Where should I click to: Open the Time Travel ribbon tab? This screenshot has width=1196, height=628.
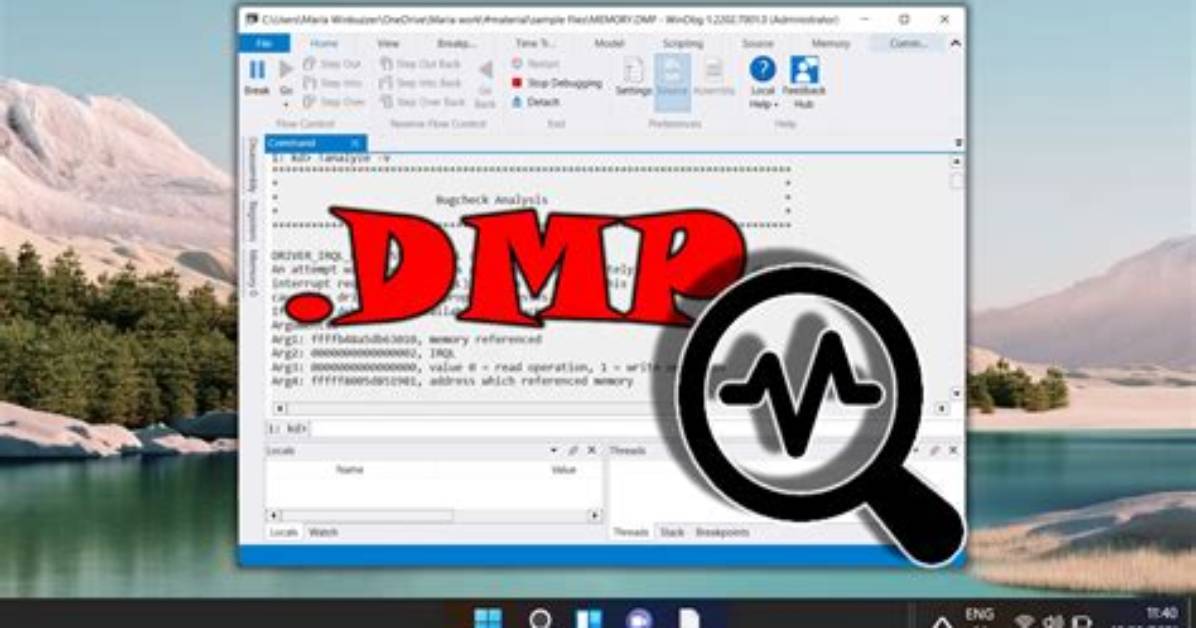534,43
